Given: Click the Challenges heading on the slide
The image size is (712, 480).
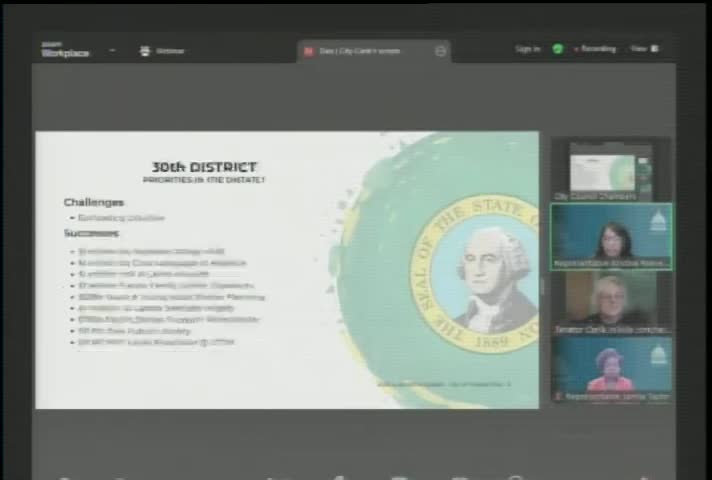Looking at the screenshot, I should [x=94, y=202].
